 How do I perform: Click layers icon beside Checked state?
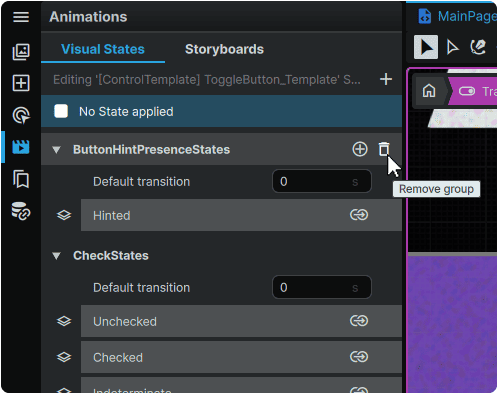coord(64,357)
